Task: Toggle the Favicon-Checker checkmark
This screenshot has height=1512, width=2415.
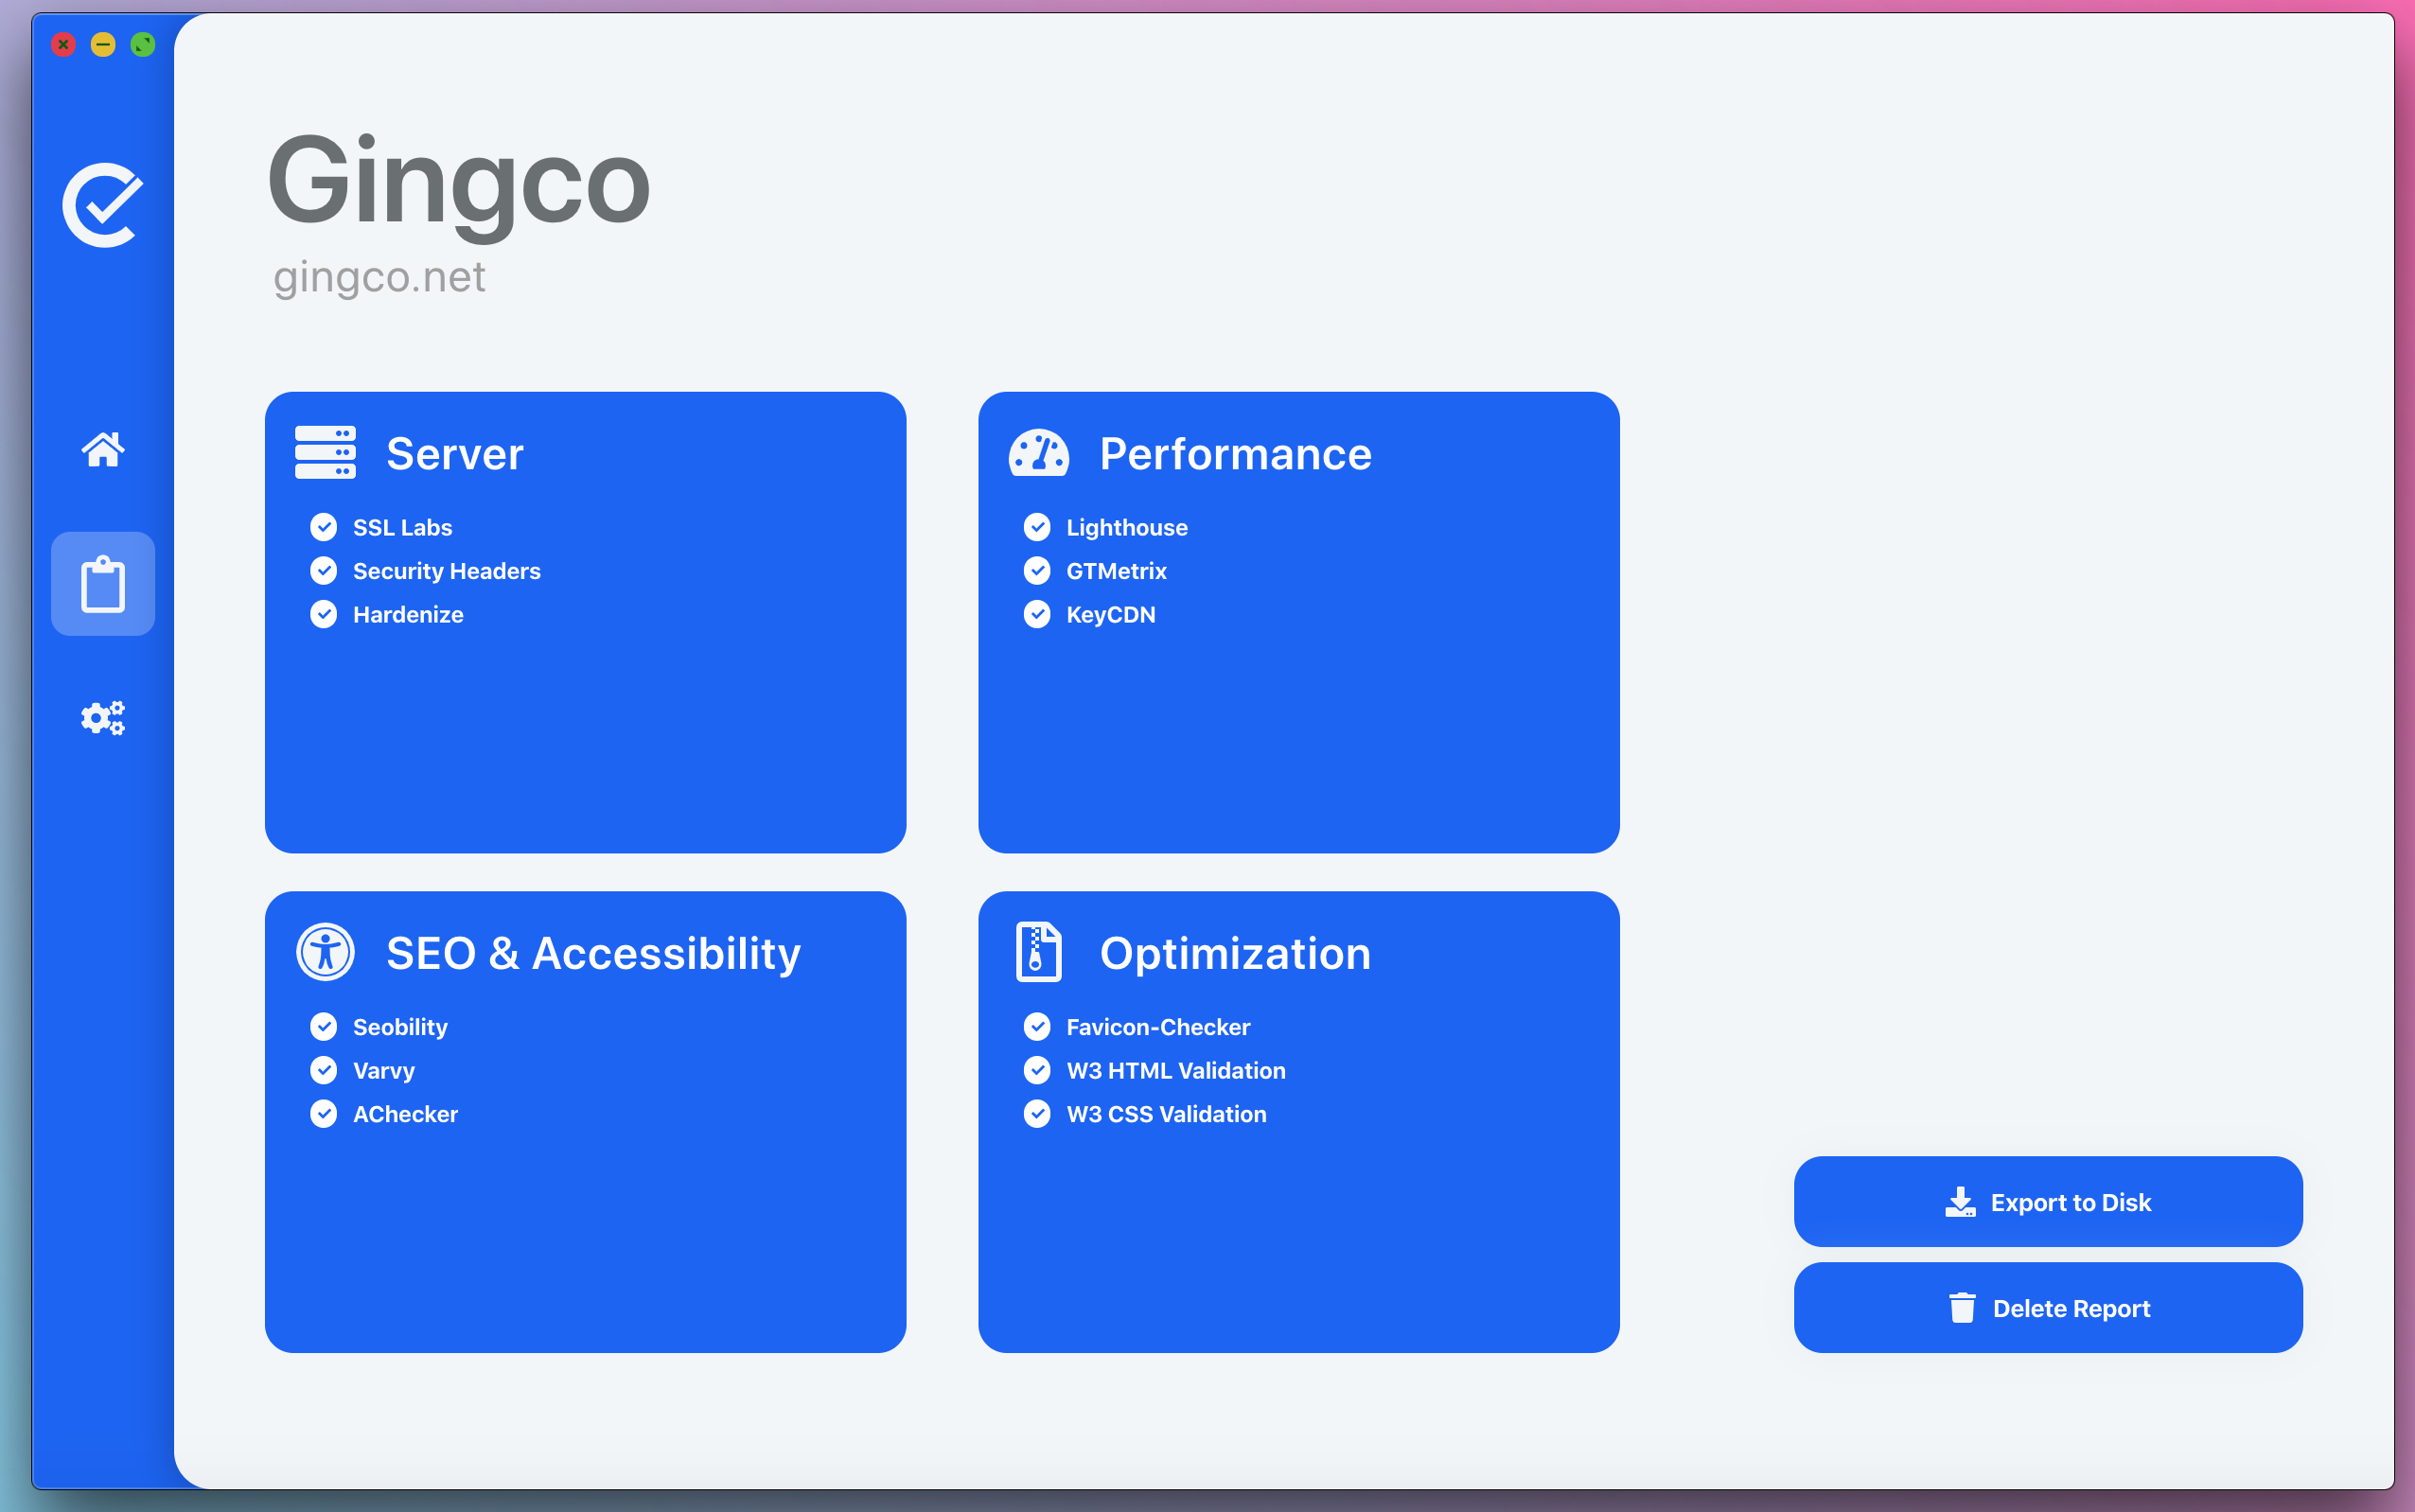Action: pyautogui.click(x=1037, y=1026)
